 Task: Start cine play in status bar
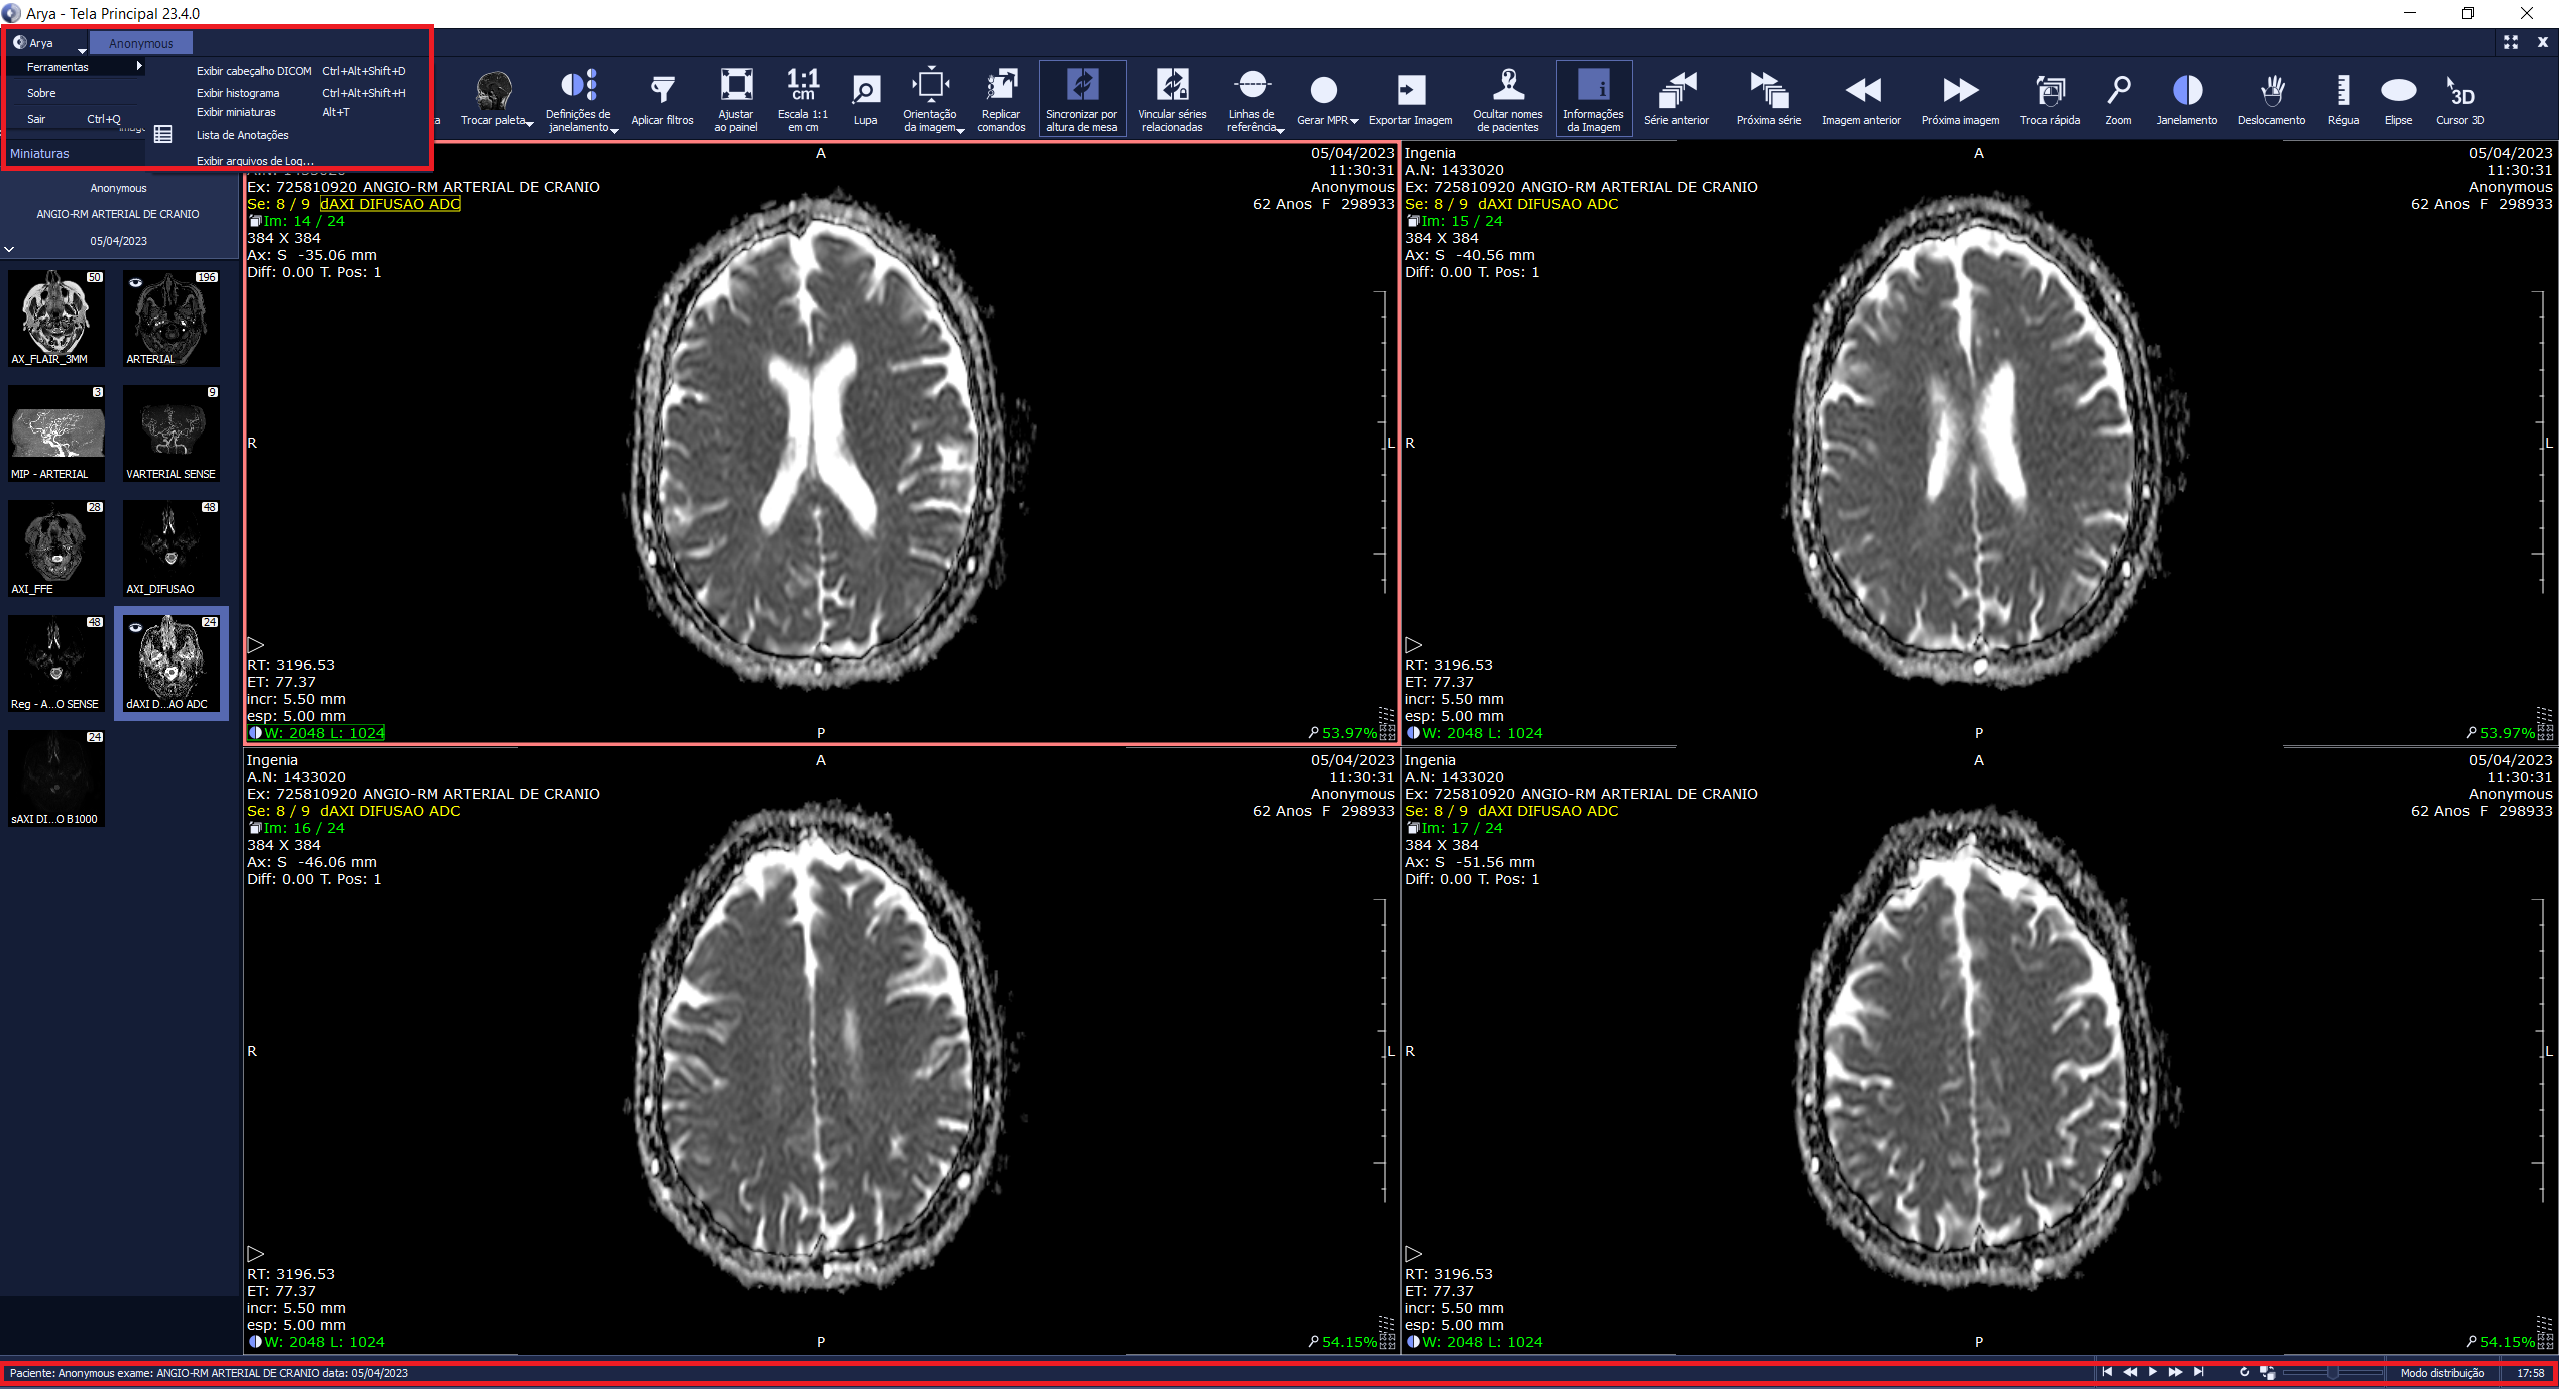[2153, 1372]
